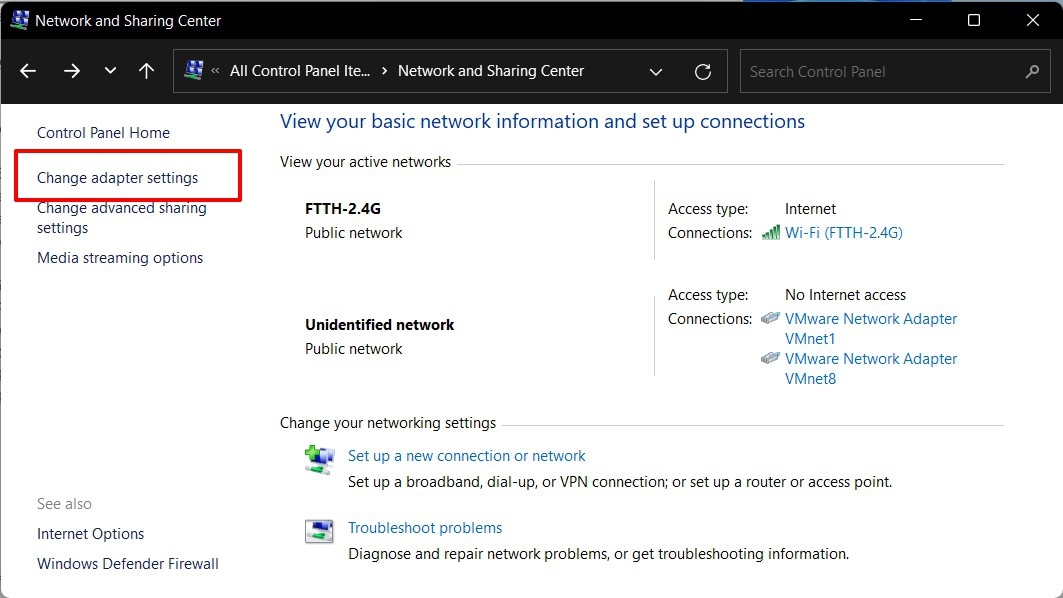
Task: Click the Control Panel icon in address bar
Action: [194, 71]
